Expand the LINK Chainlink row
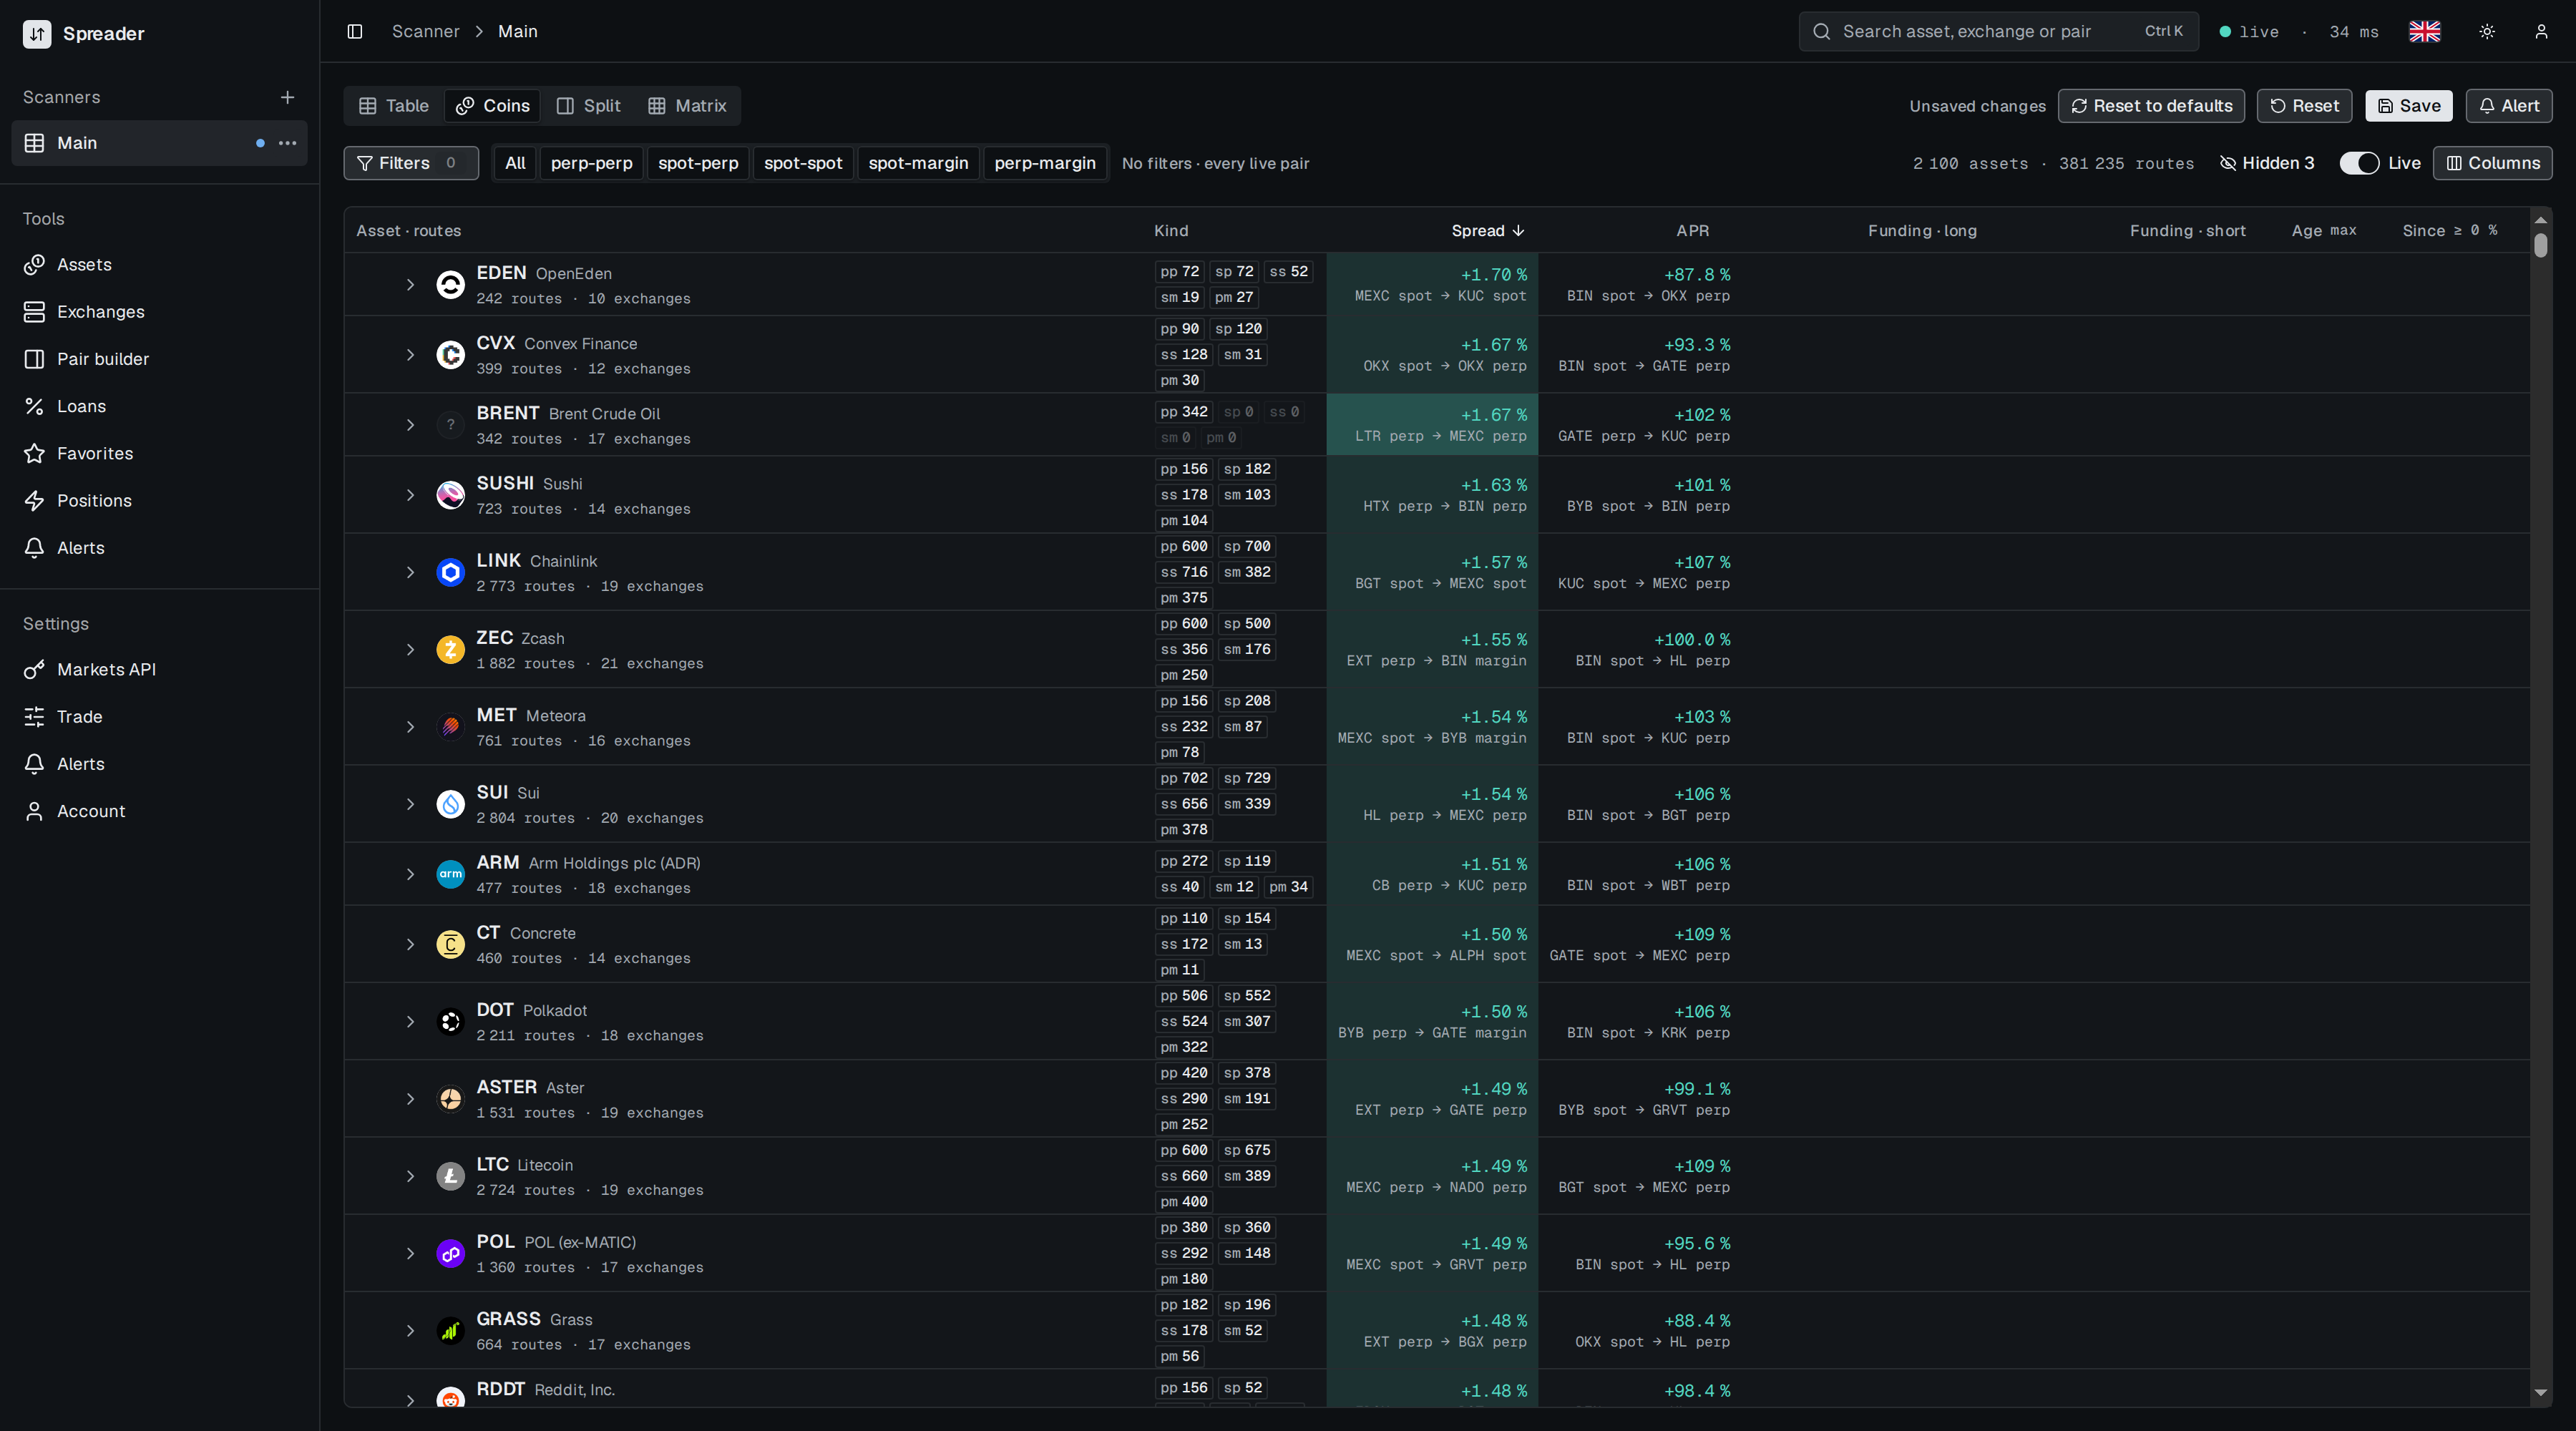This screenshot has width=2576, height=1431. click(x=410, y=573)
